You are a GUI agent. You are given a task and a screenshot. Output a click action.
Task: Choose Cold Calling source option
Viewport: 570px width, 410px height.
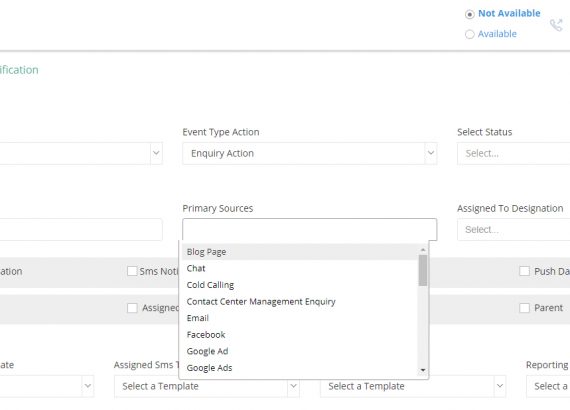coord(300,285)
